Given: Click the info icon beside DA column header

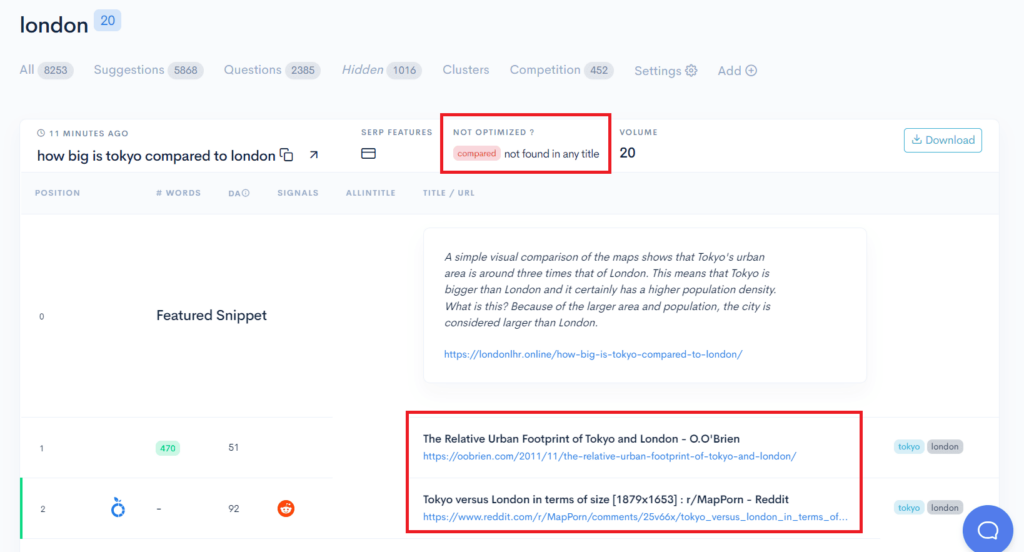Looking at the screenshot, I should pos(246,193).
